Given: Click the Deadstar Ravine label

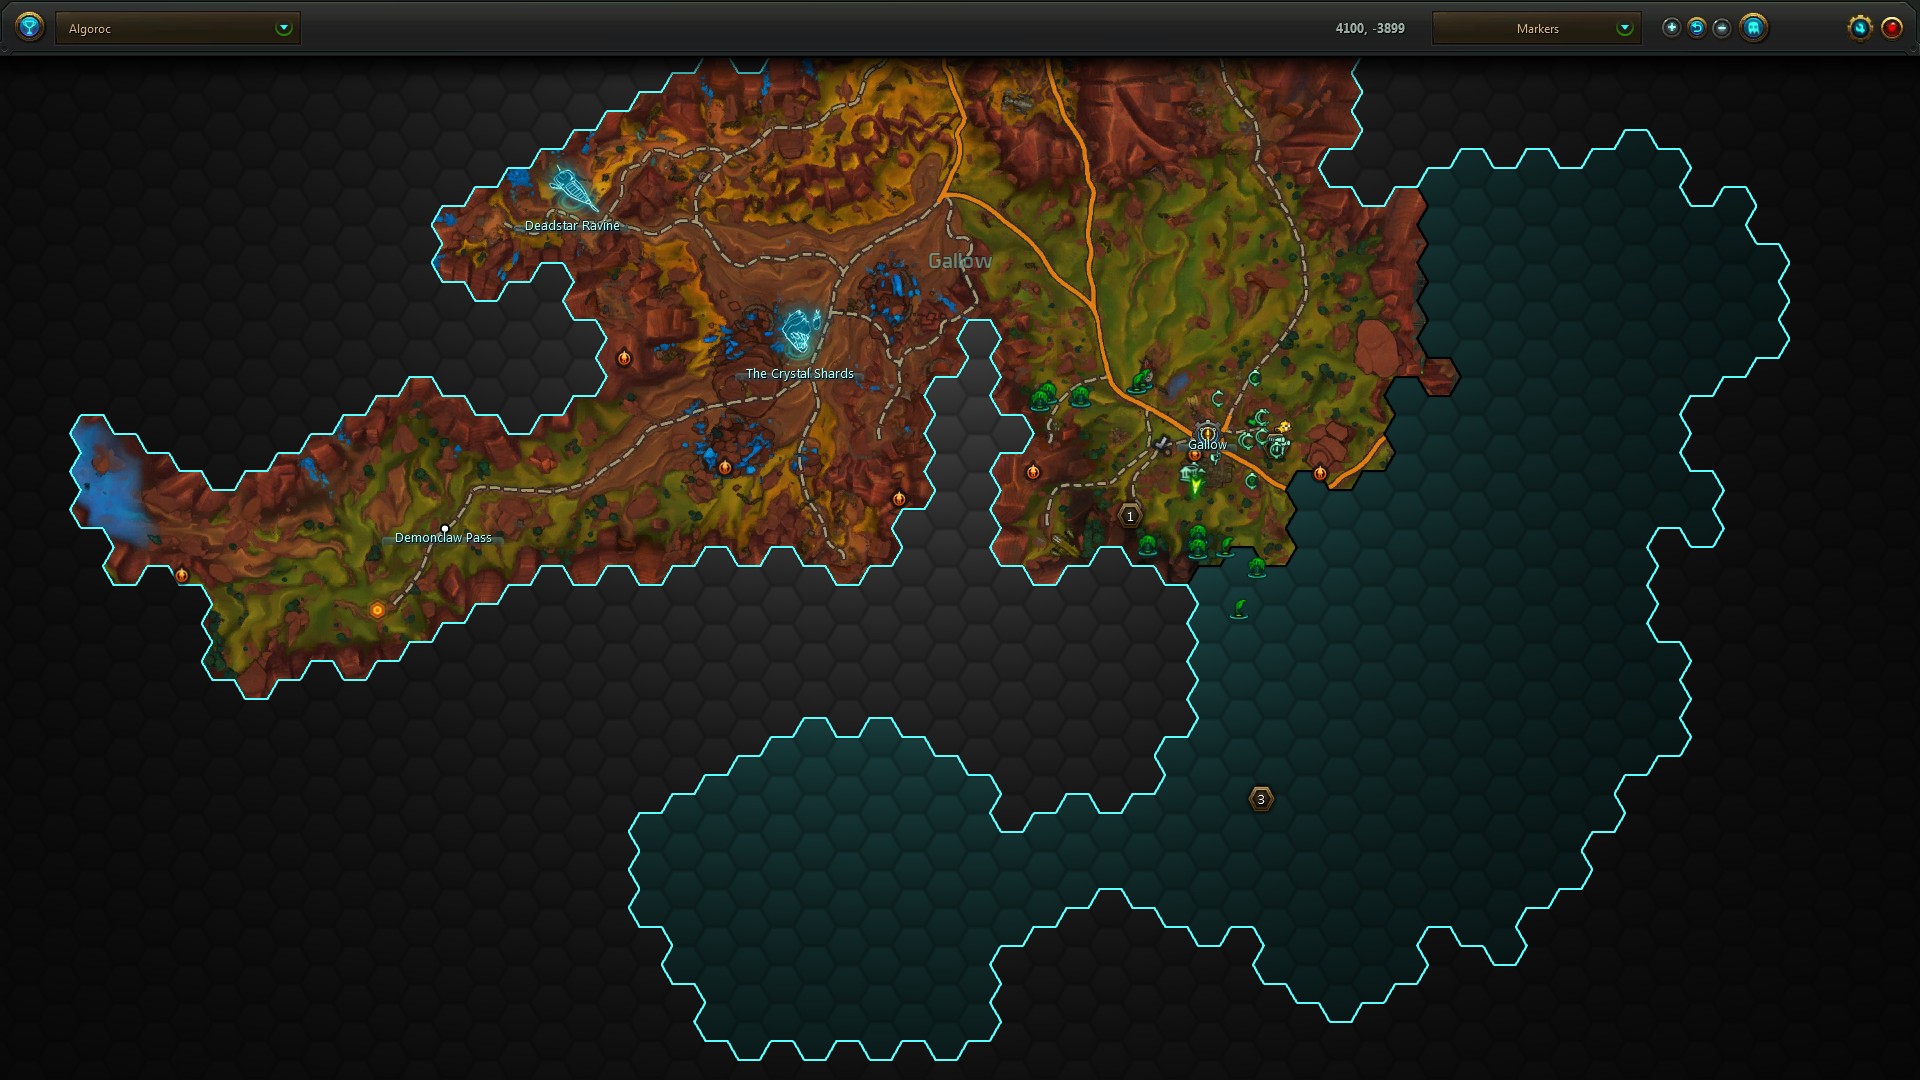Looking at the screenshot, I should [x=572, y=226].
